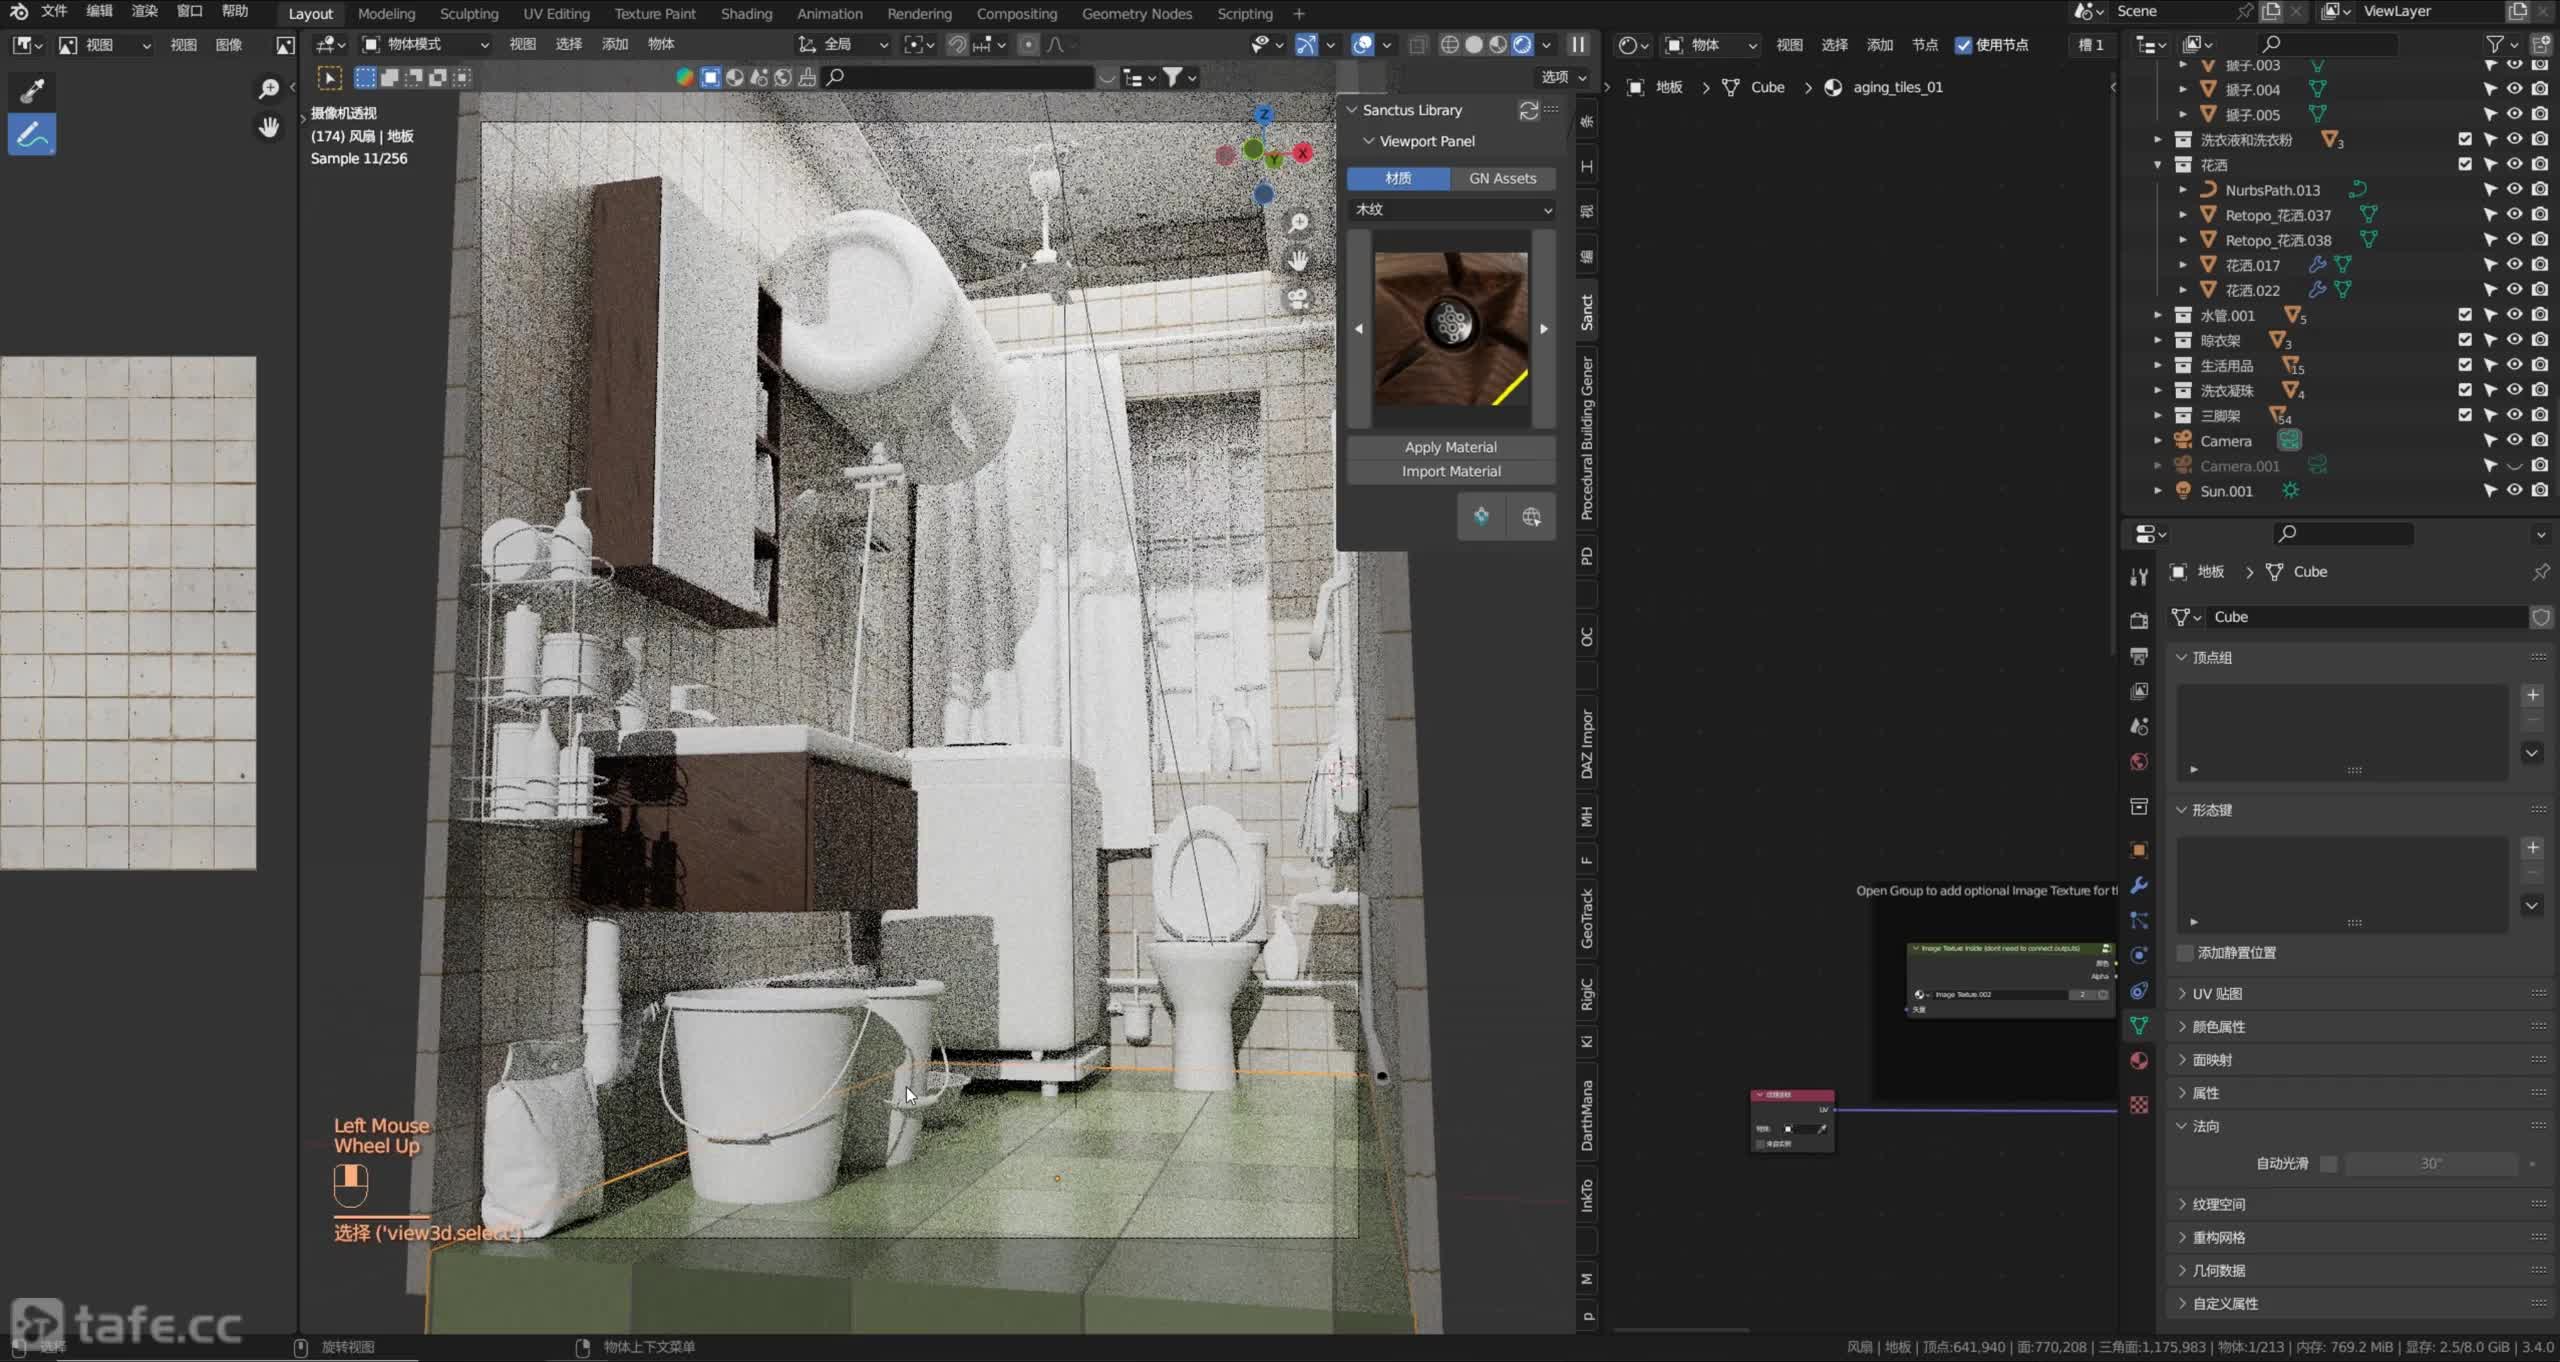Open 全局 transform orientation dropdown
Viewport: 2560px width, 1362px height.
click(843, 45)
